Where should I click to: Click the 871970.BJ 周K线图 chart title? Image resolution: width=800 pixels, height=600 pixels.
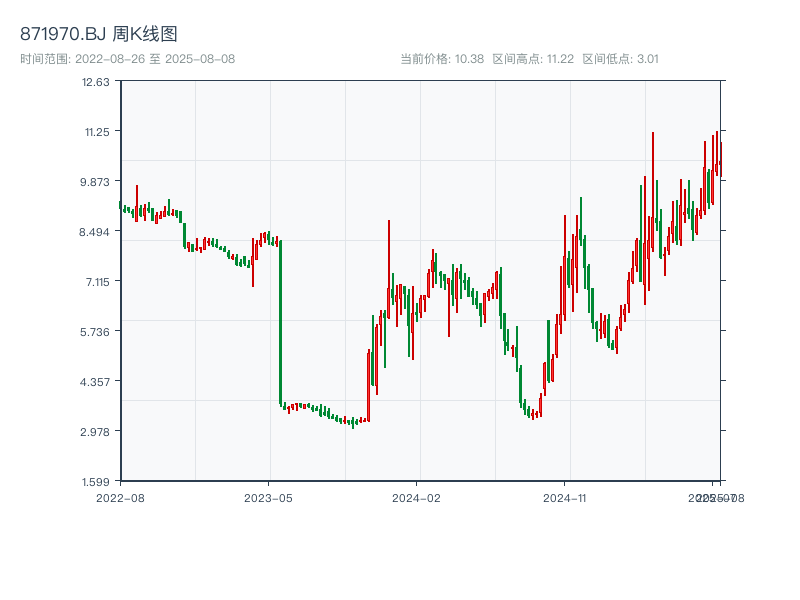pos(99,34)
